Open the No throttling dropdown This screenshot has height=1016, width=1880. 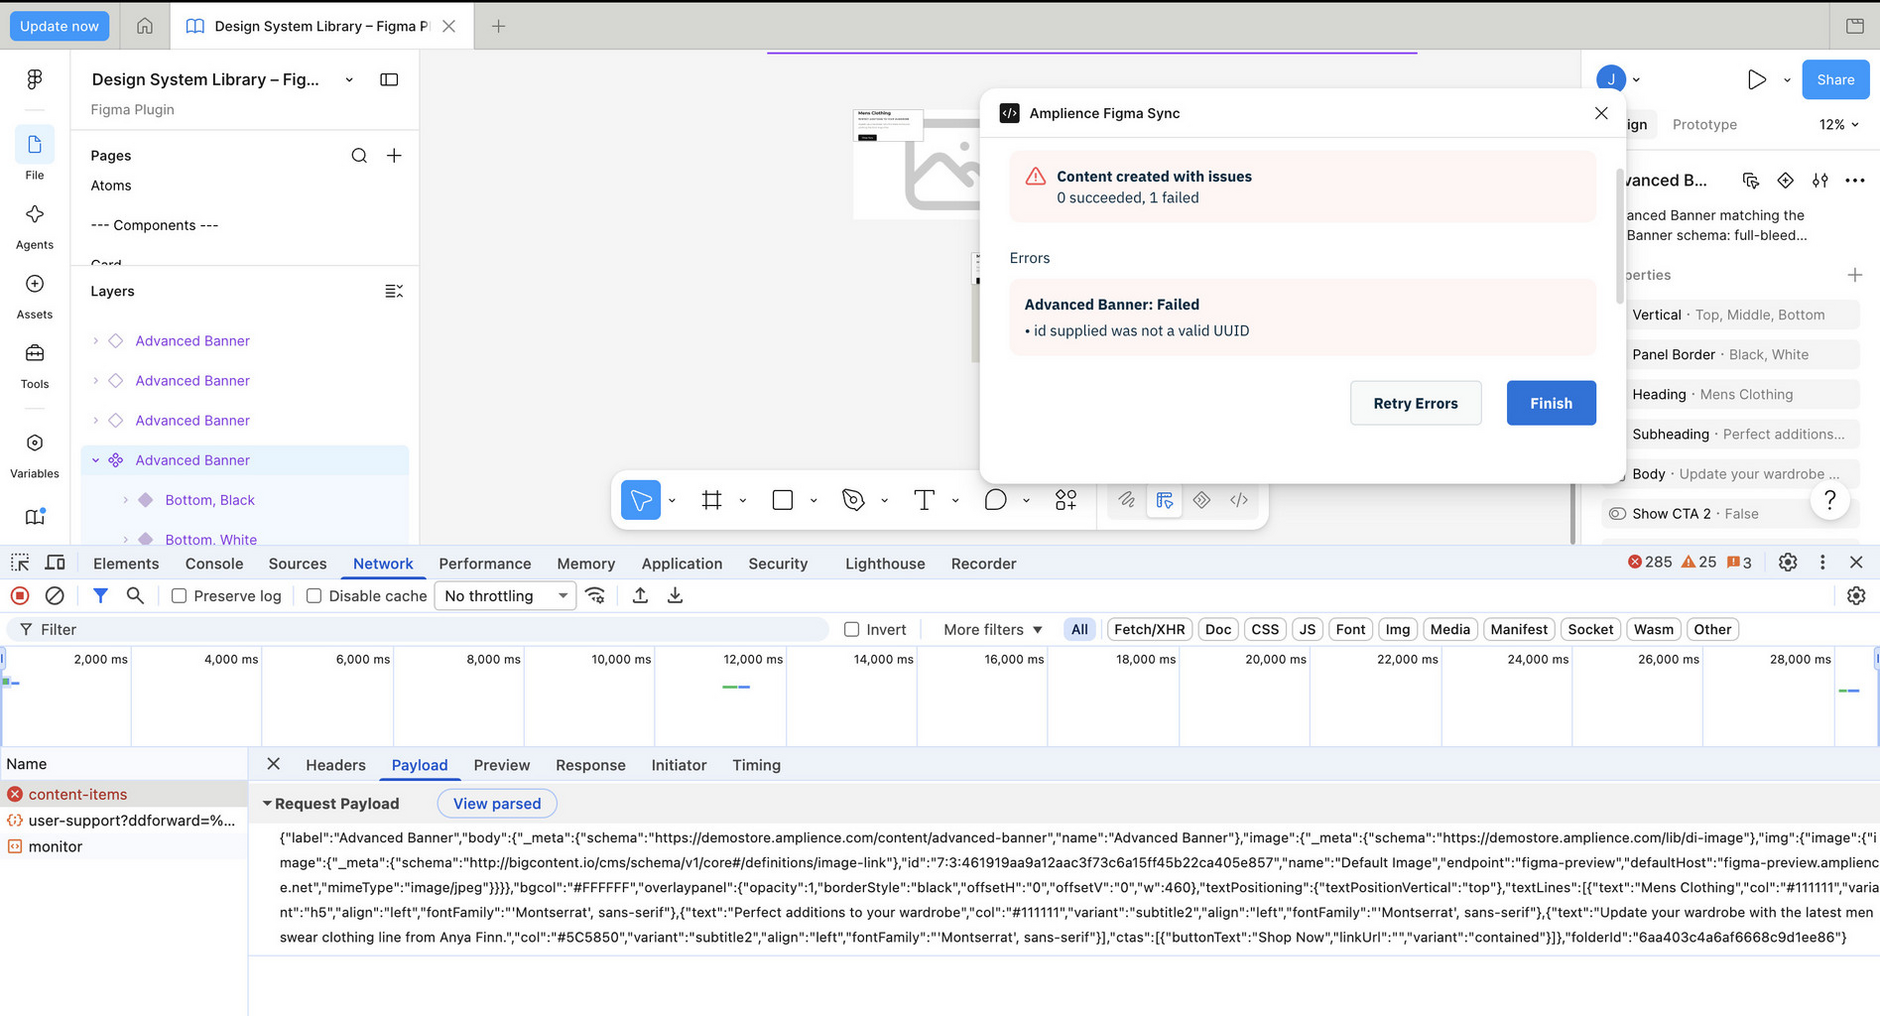(x=505, y=596)
